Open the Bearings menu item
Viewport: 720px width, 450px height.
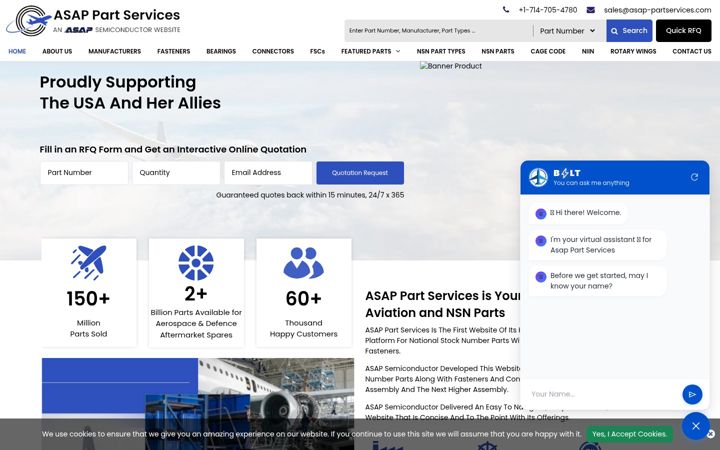221,51
